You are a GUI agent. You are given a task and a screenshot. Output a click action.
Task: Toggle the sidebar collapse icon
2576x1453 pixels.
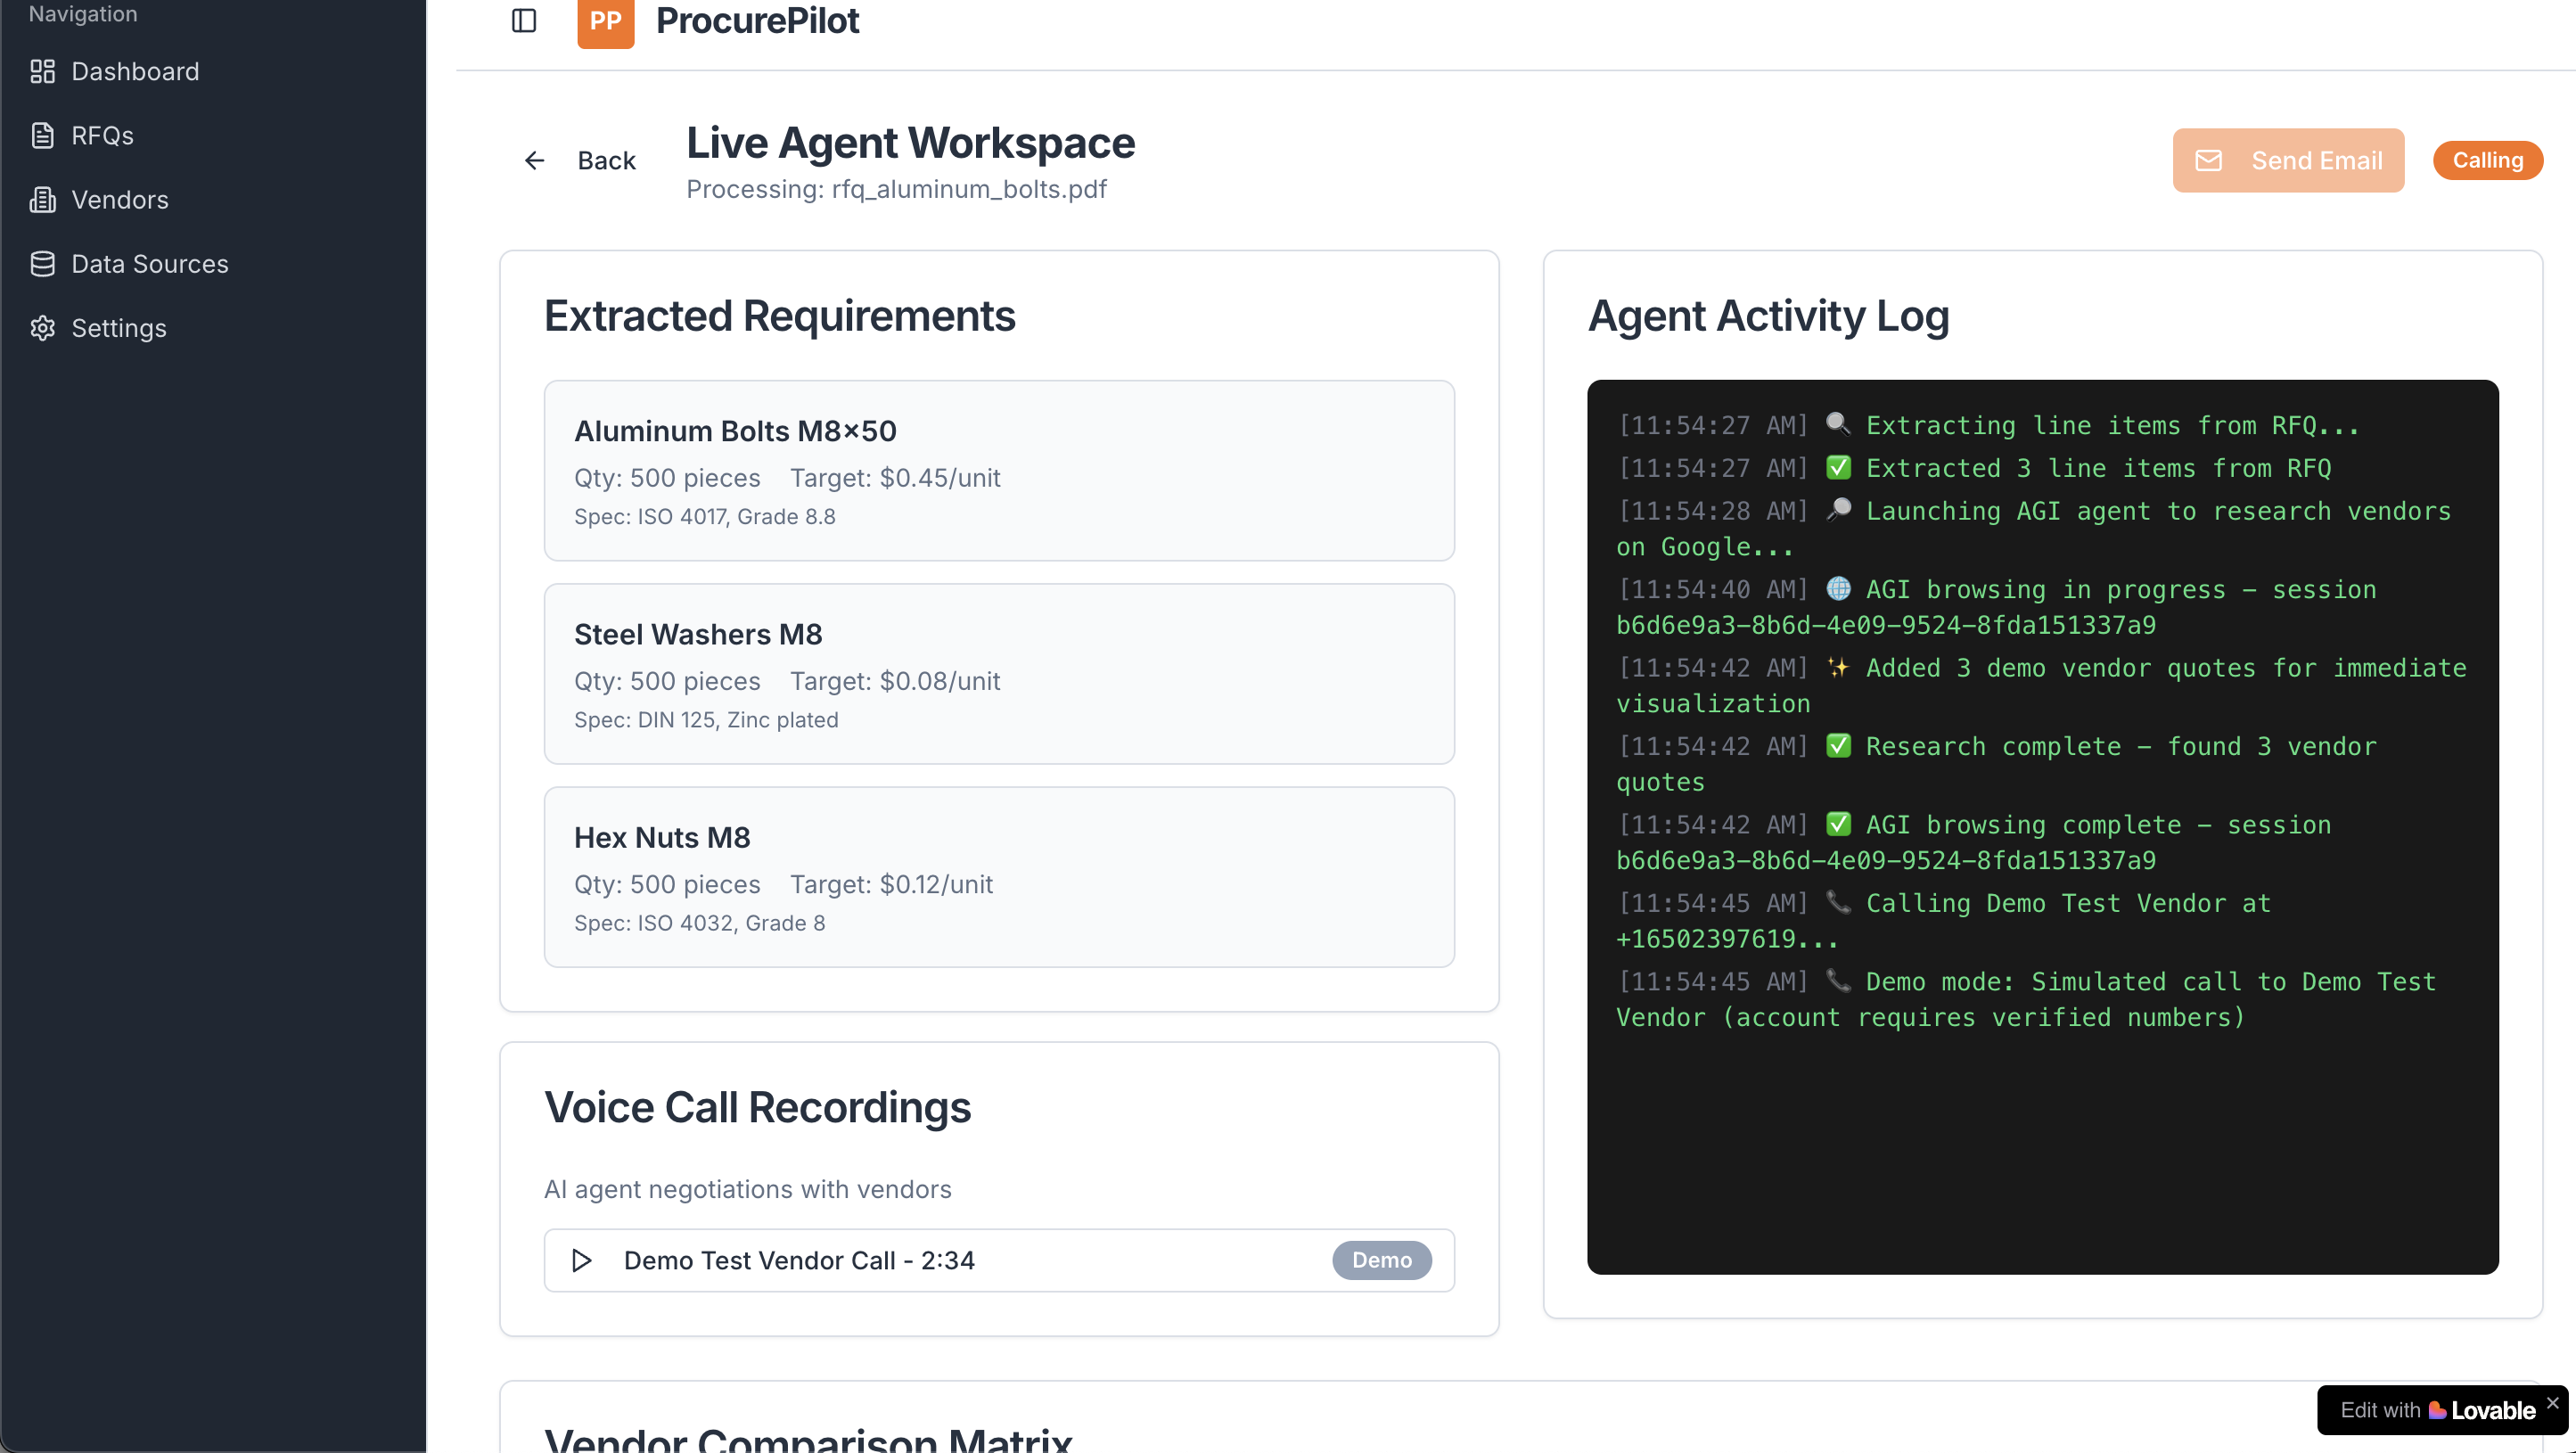(x=524, y=21)
